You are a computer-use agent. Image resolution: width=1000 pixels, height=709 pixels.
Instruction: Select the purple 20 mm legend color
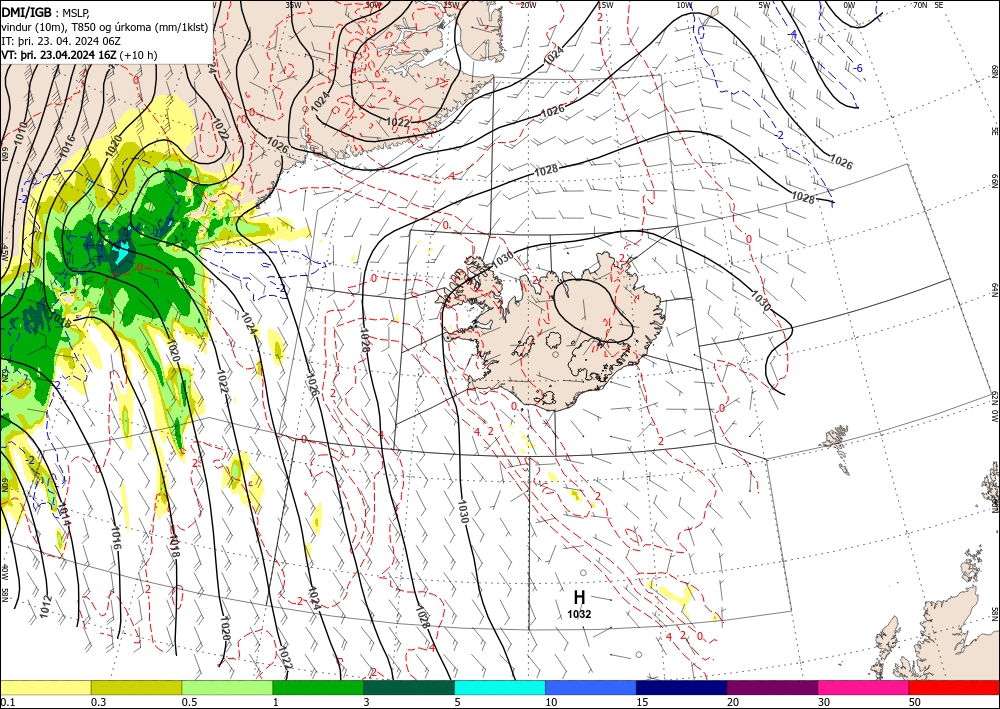pos(772,687)
